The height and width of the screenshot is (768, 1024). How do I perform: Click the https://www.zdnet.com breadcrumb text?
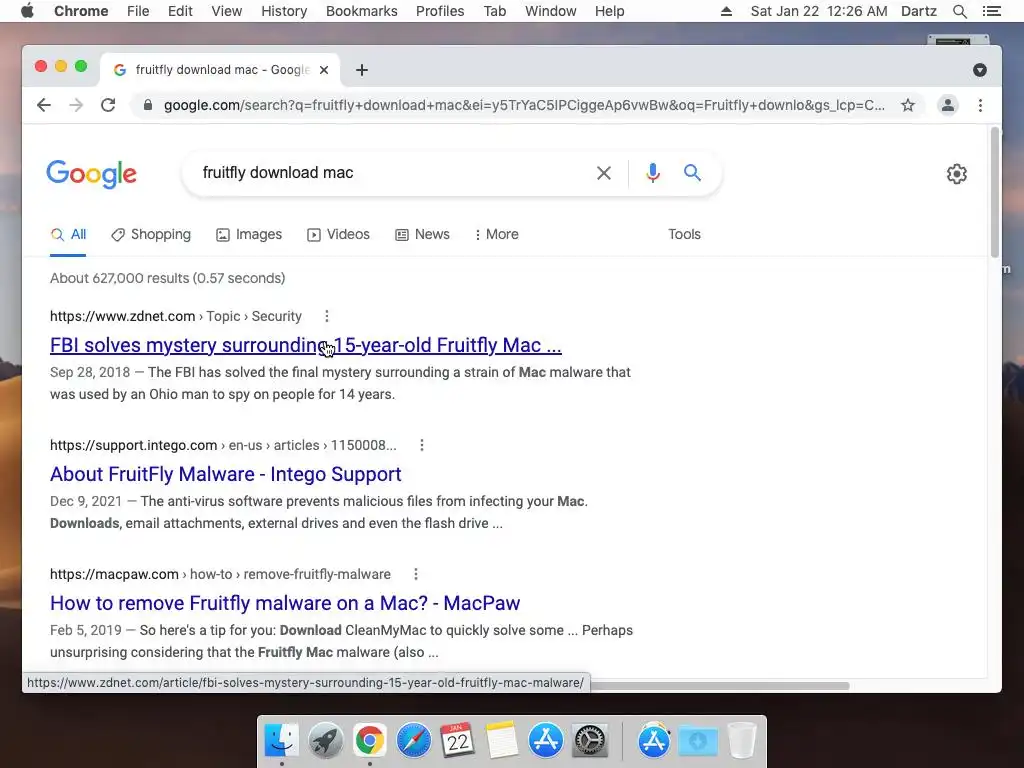click(123, 316)
